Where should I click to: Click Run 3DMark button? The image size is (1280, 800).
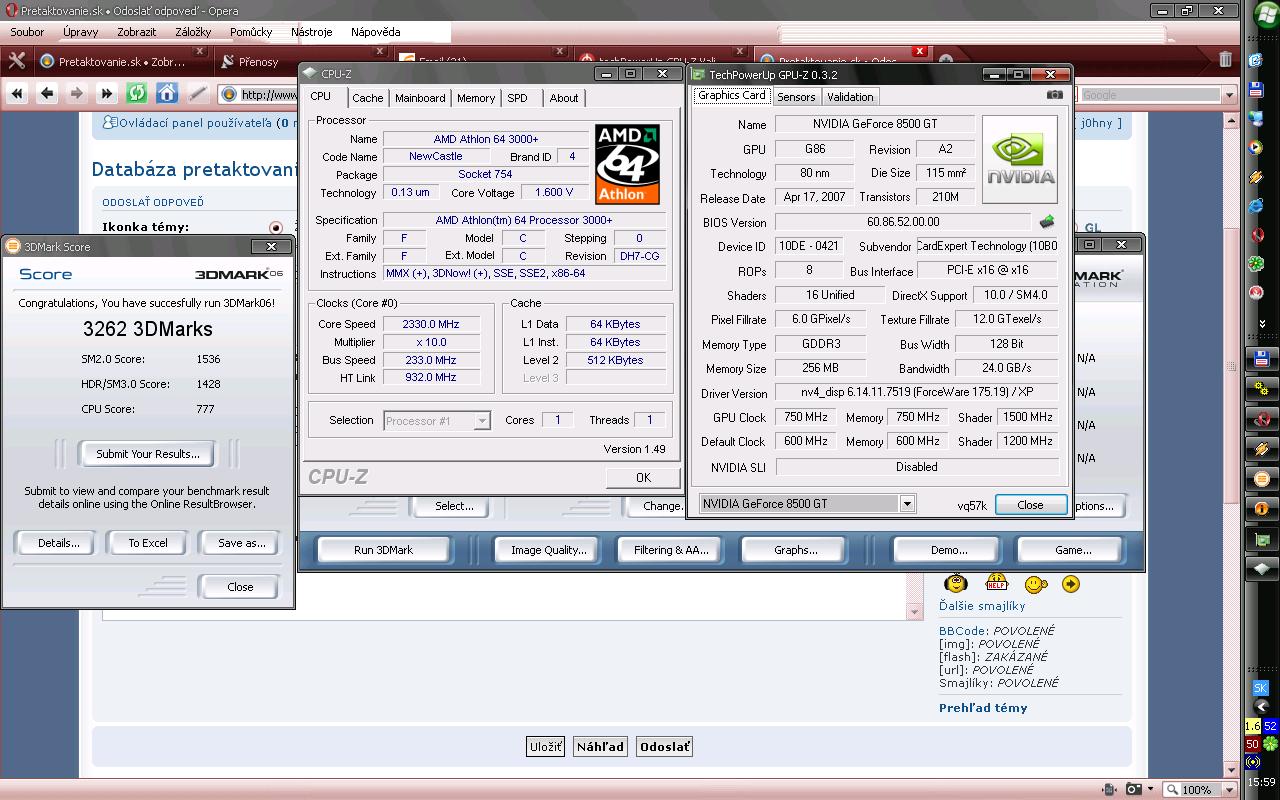(x=383, y=550)
